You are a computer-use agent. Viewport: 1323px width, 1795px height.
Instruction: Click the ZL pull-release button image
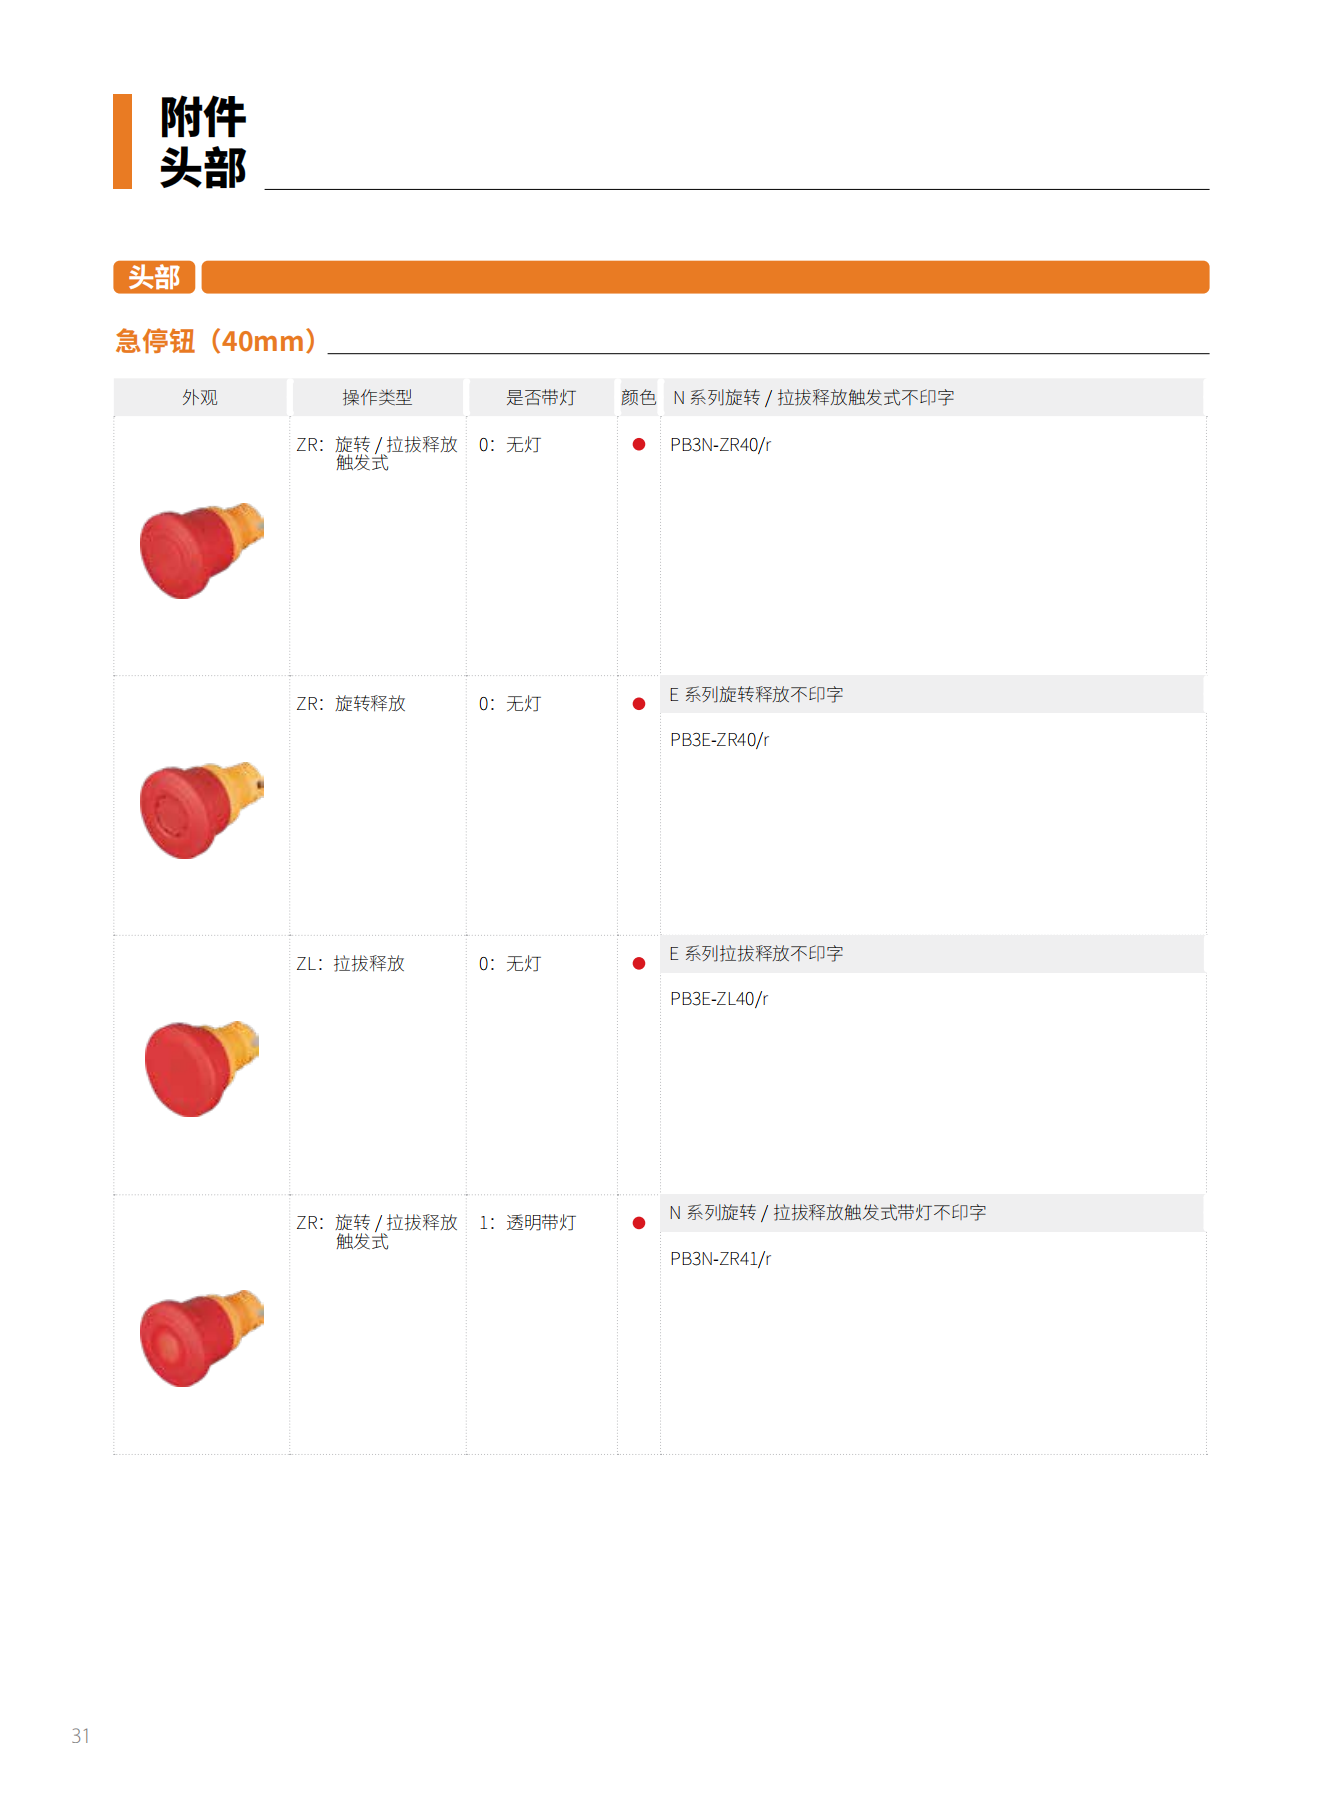202,1068
